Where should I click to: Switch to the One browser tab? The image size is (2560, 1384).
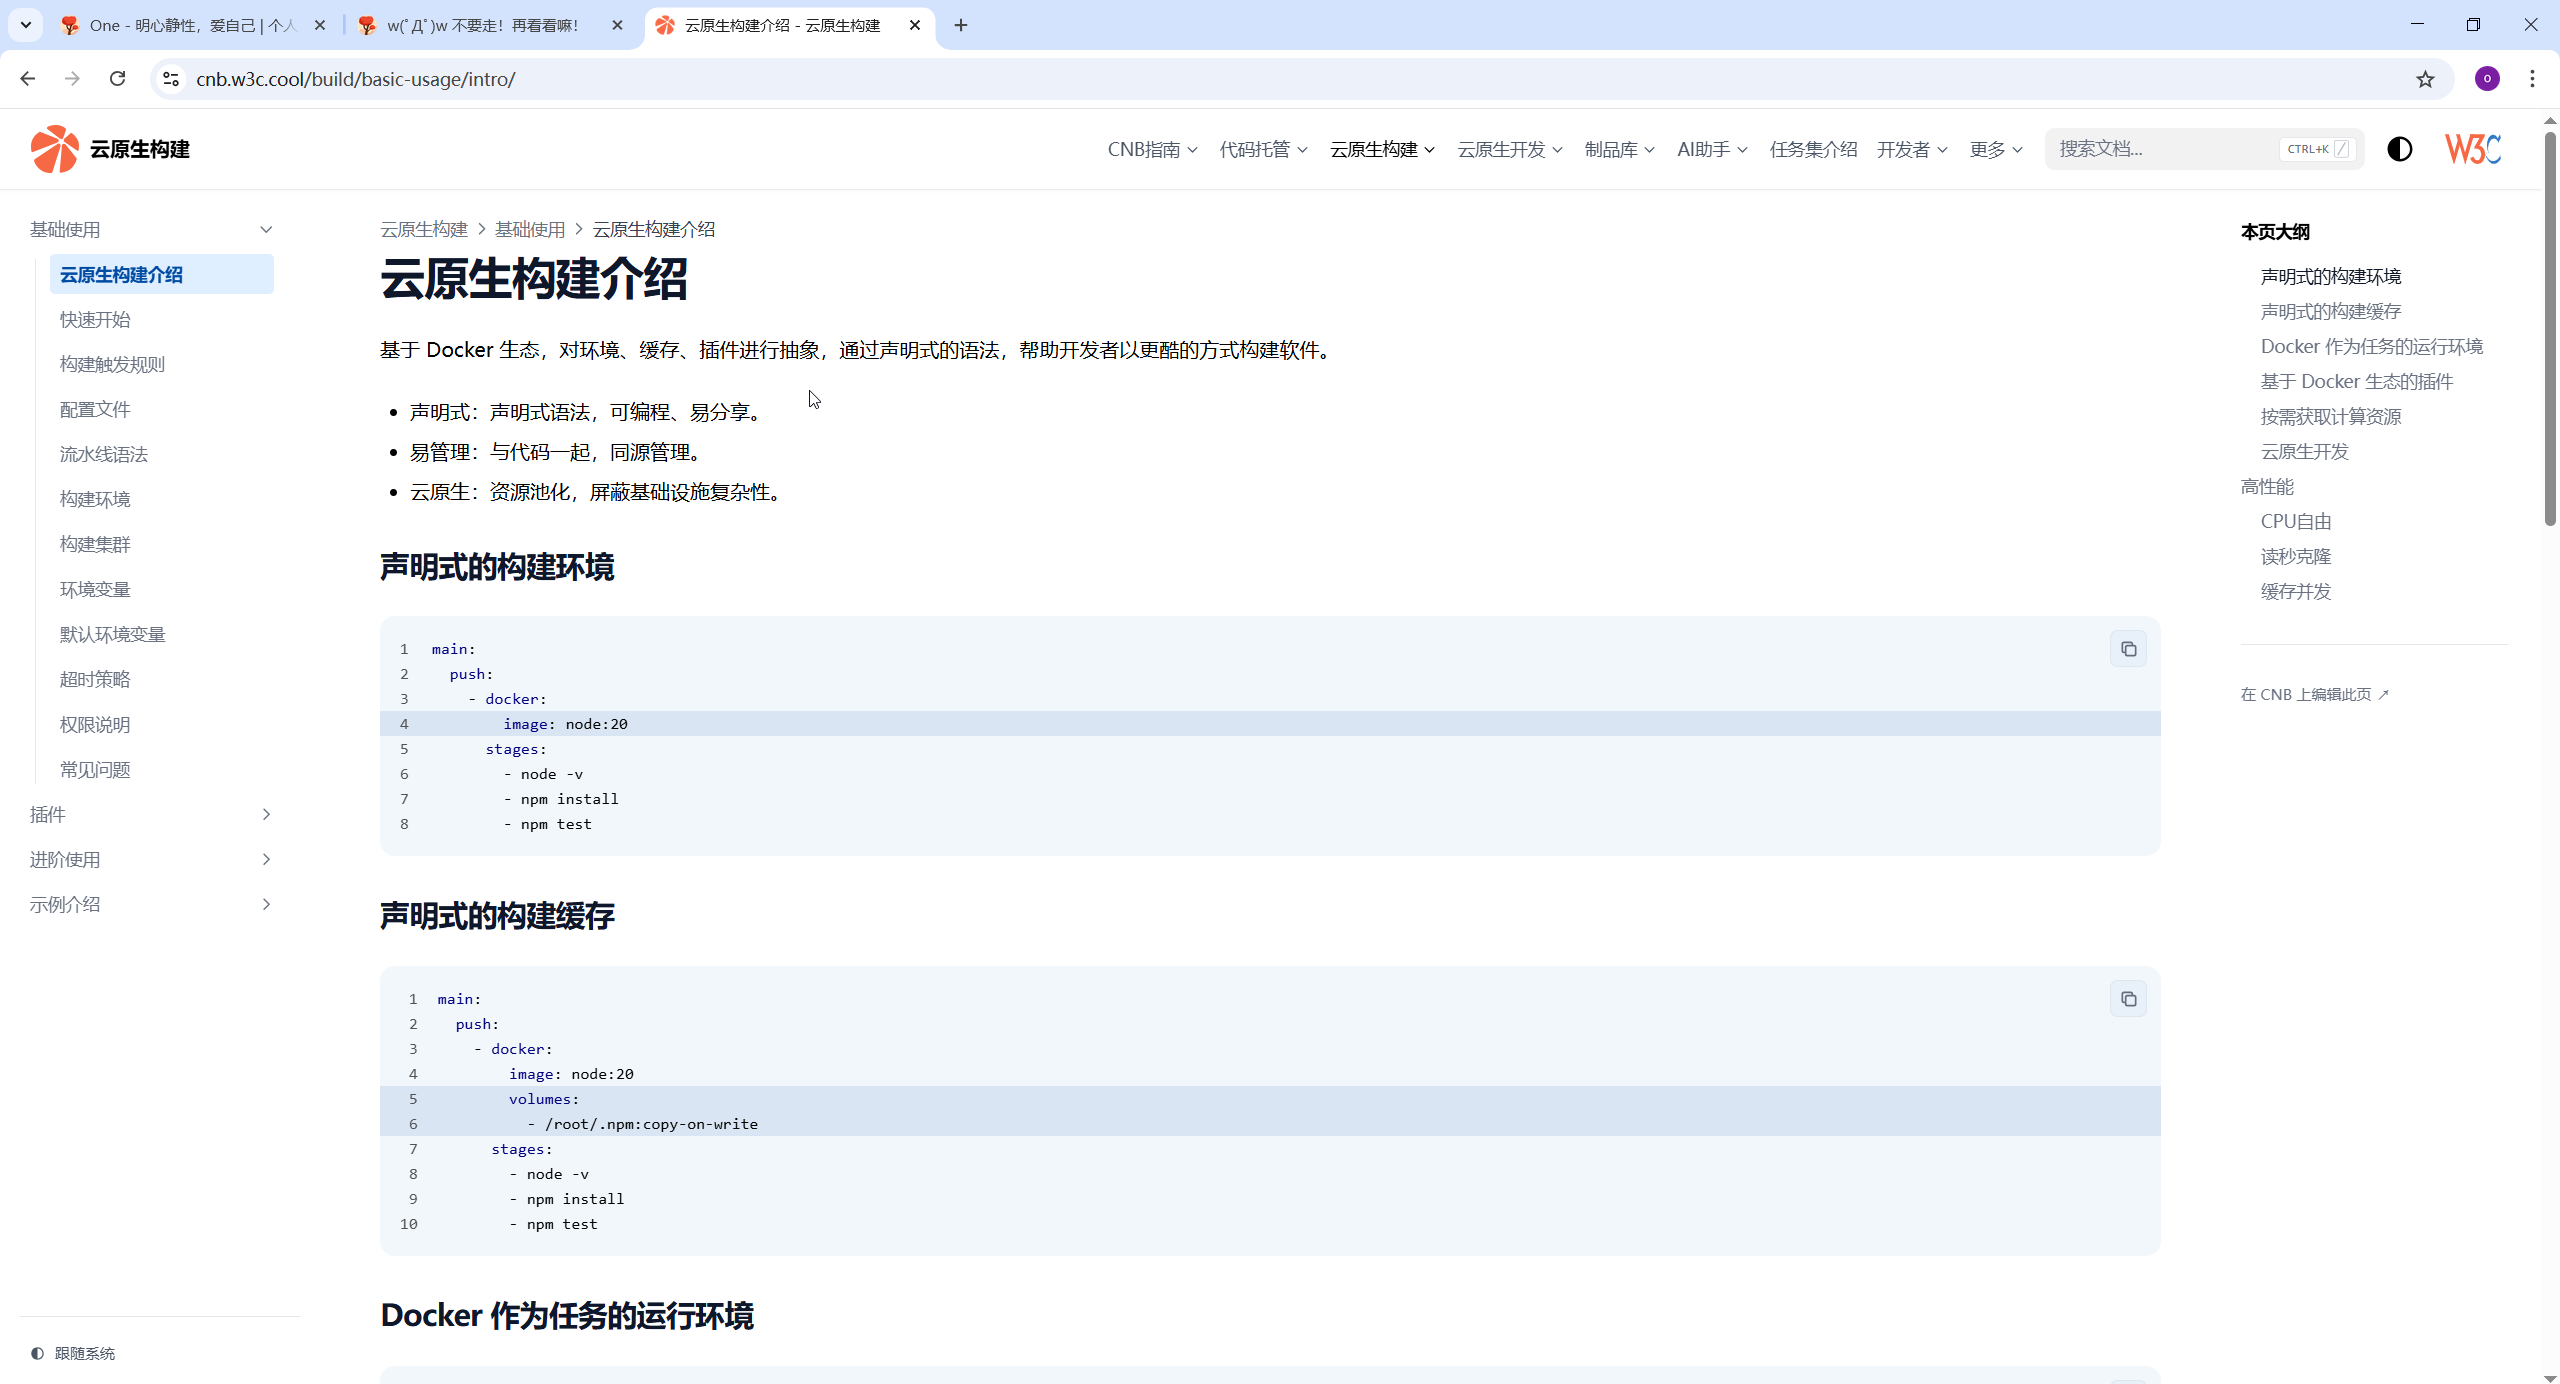[190, 25]
